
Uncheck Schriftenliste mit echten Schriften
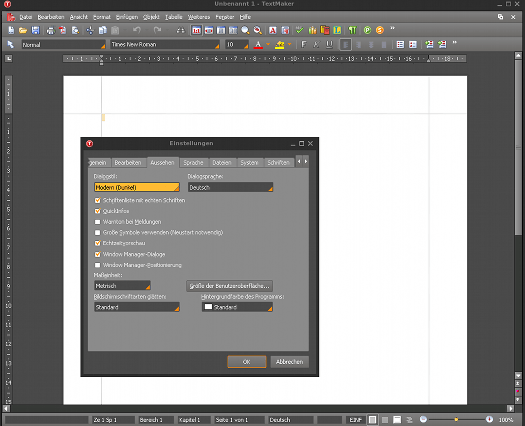[97, 200]
